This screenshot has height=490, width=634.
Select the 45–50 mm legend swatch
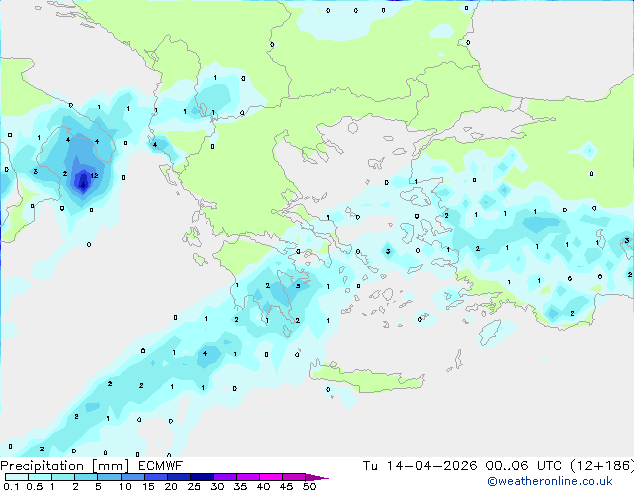tap(294, 477)
